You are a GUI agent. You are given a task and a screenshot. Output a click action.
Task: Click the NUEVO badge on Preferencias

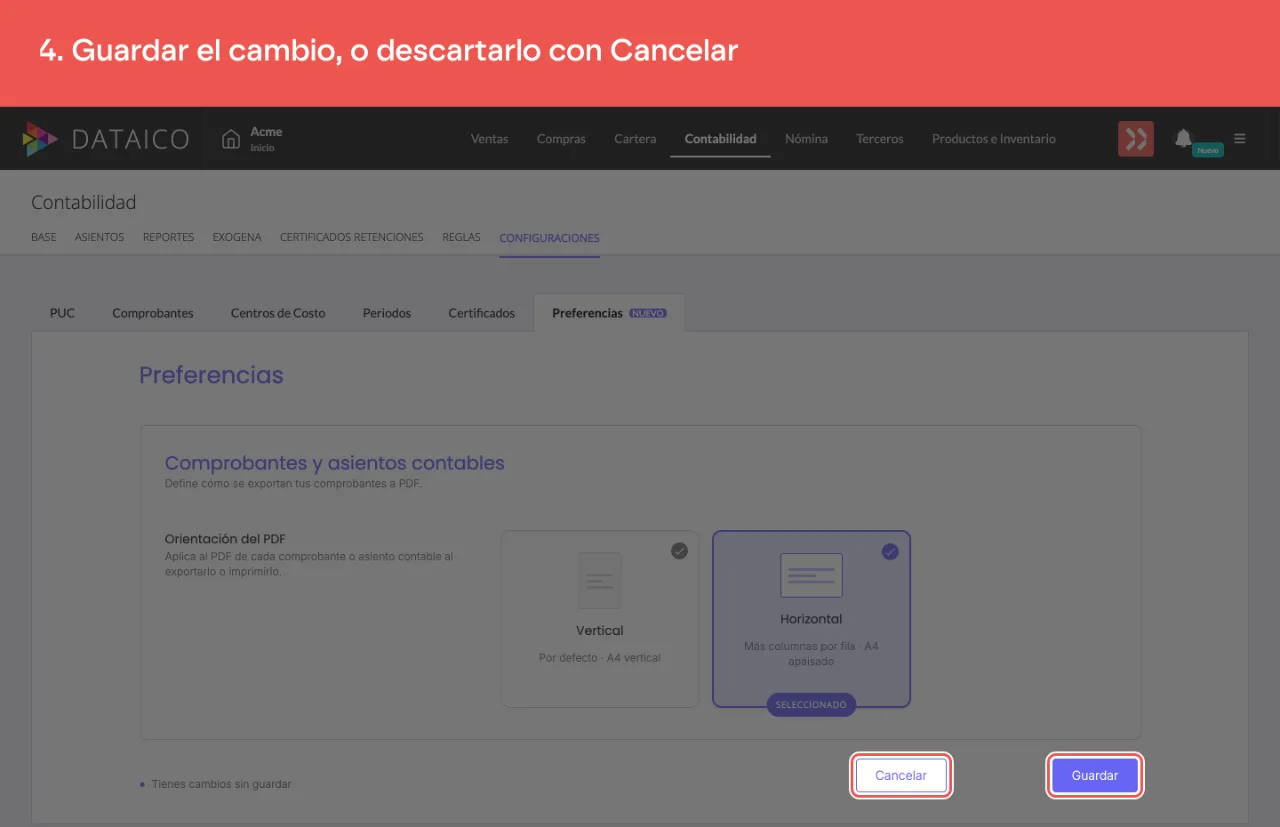[648, 313]
